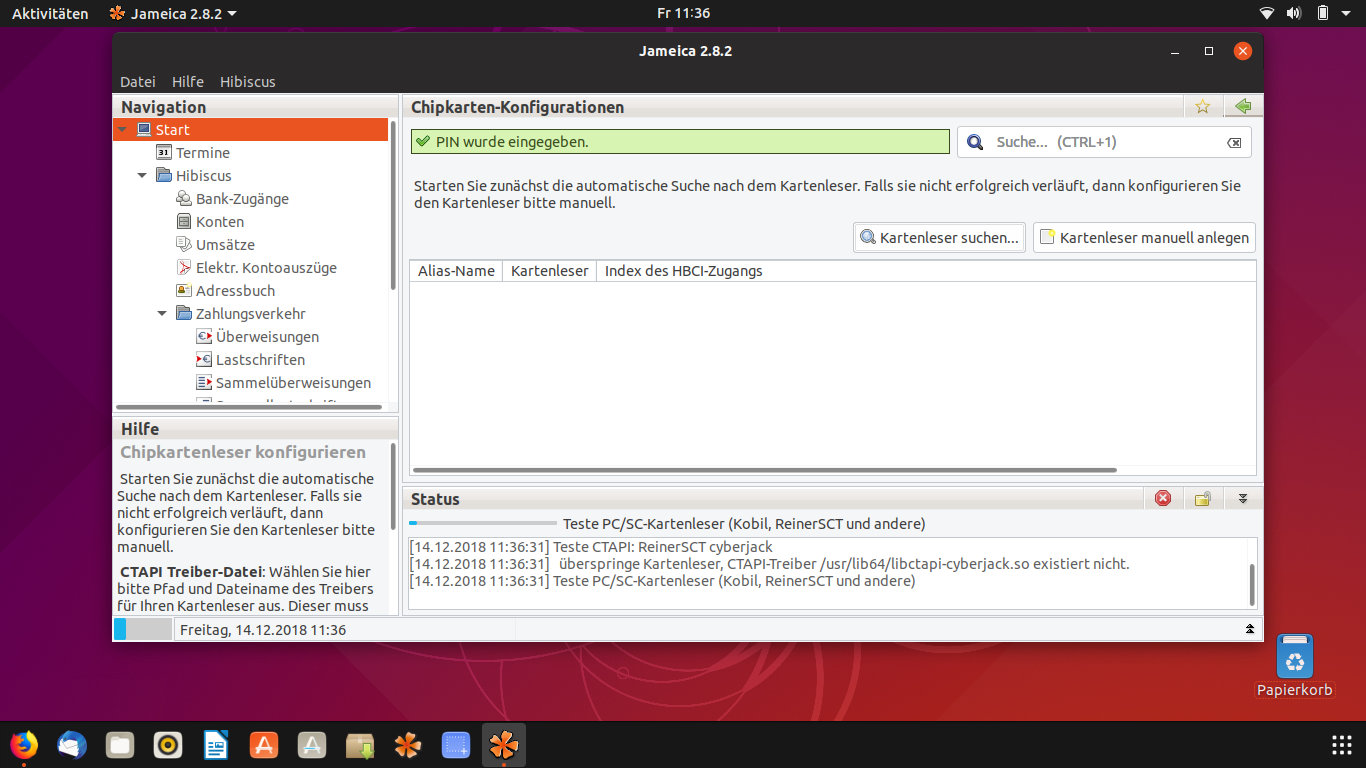Open the Files manager from the dock
Viewport: 1366px width, 768px height.
click(120, 745)
